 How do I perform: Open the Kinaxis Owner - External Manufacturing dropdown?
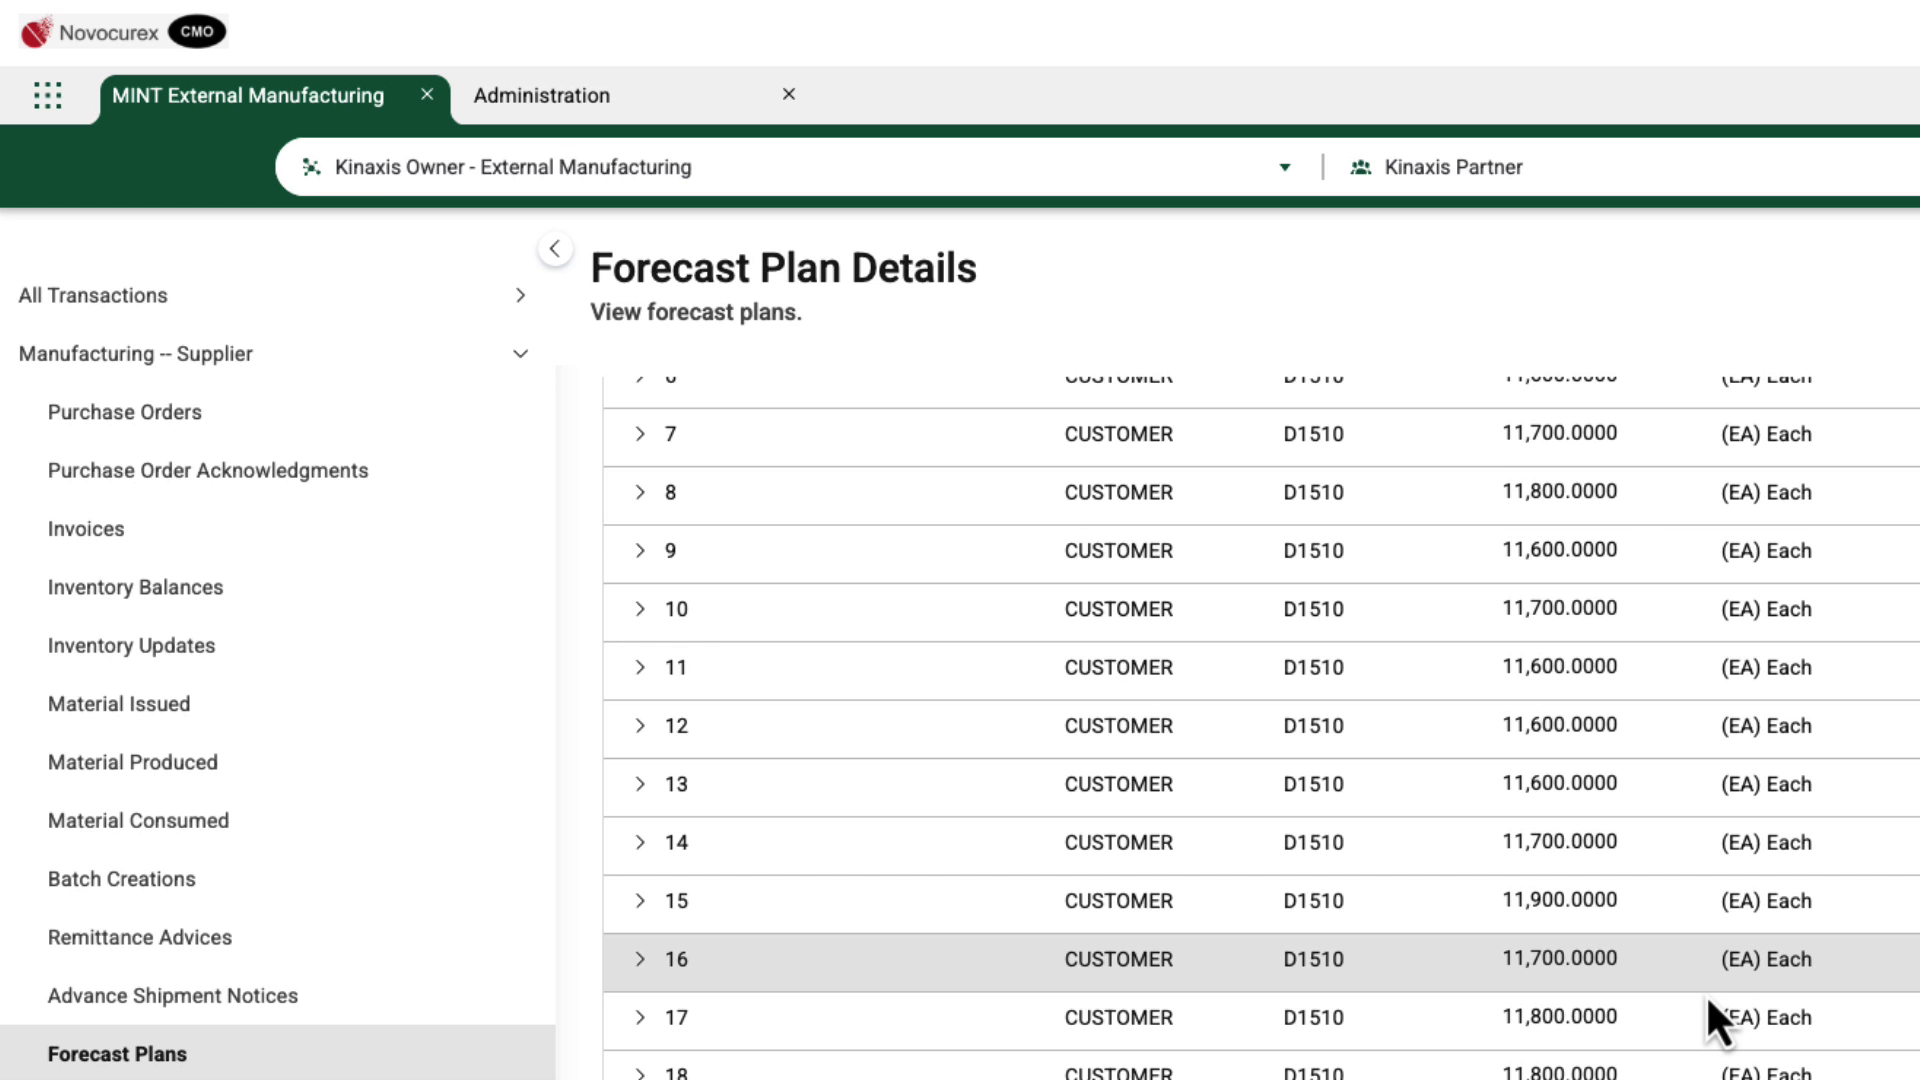point(1285,167)
